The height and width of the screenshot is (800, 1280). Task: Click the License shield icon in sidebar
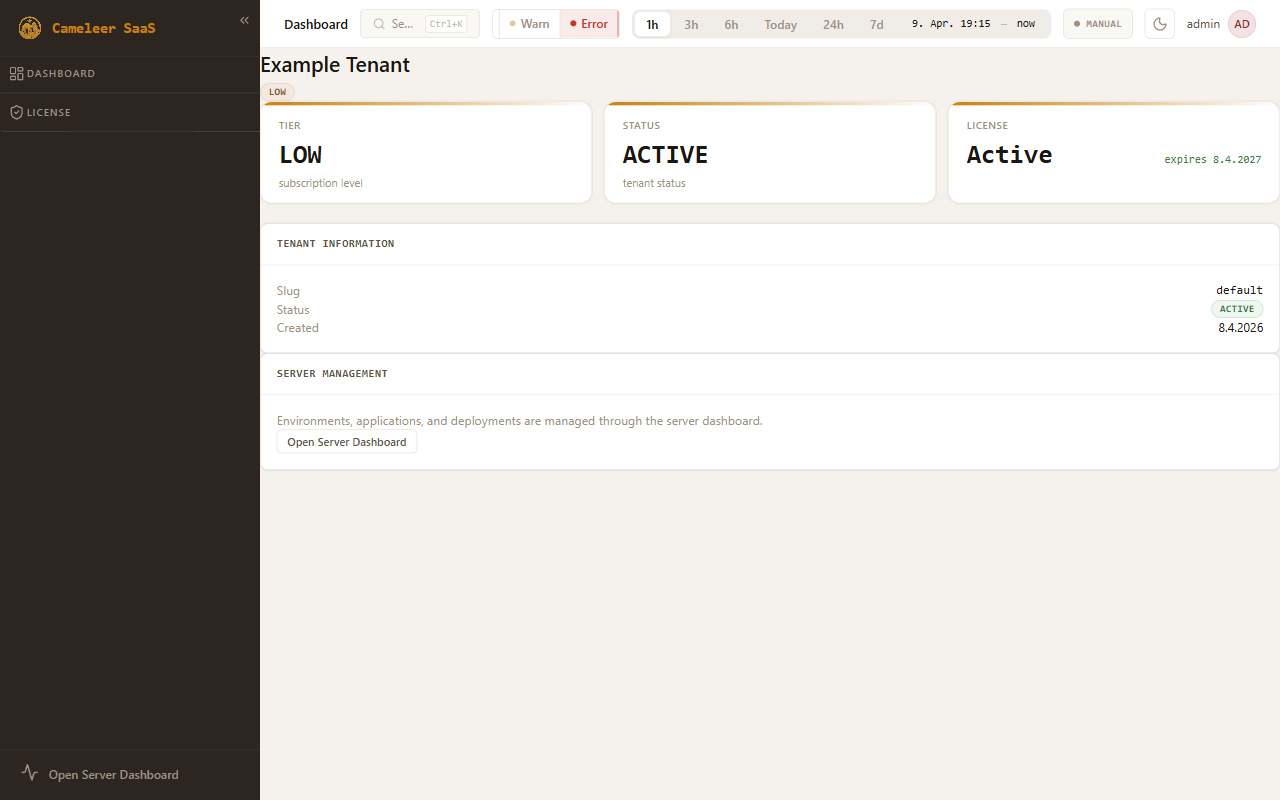[16, 113]
